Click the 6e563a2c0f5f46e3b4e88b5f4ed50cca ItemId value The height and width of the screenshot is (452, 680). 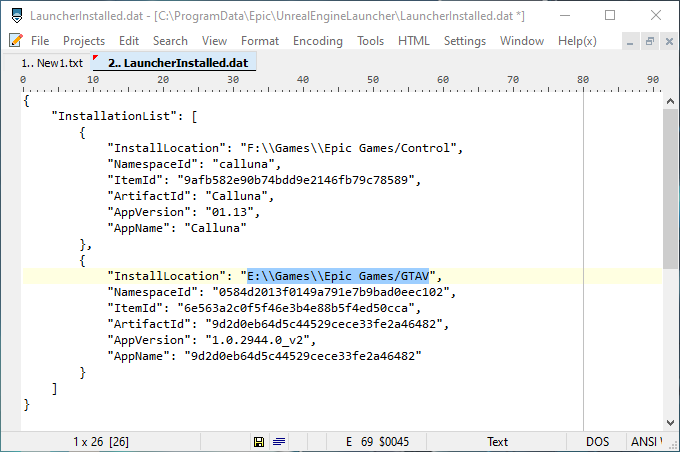coord(296,308)
